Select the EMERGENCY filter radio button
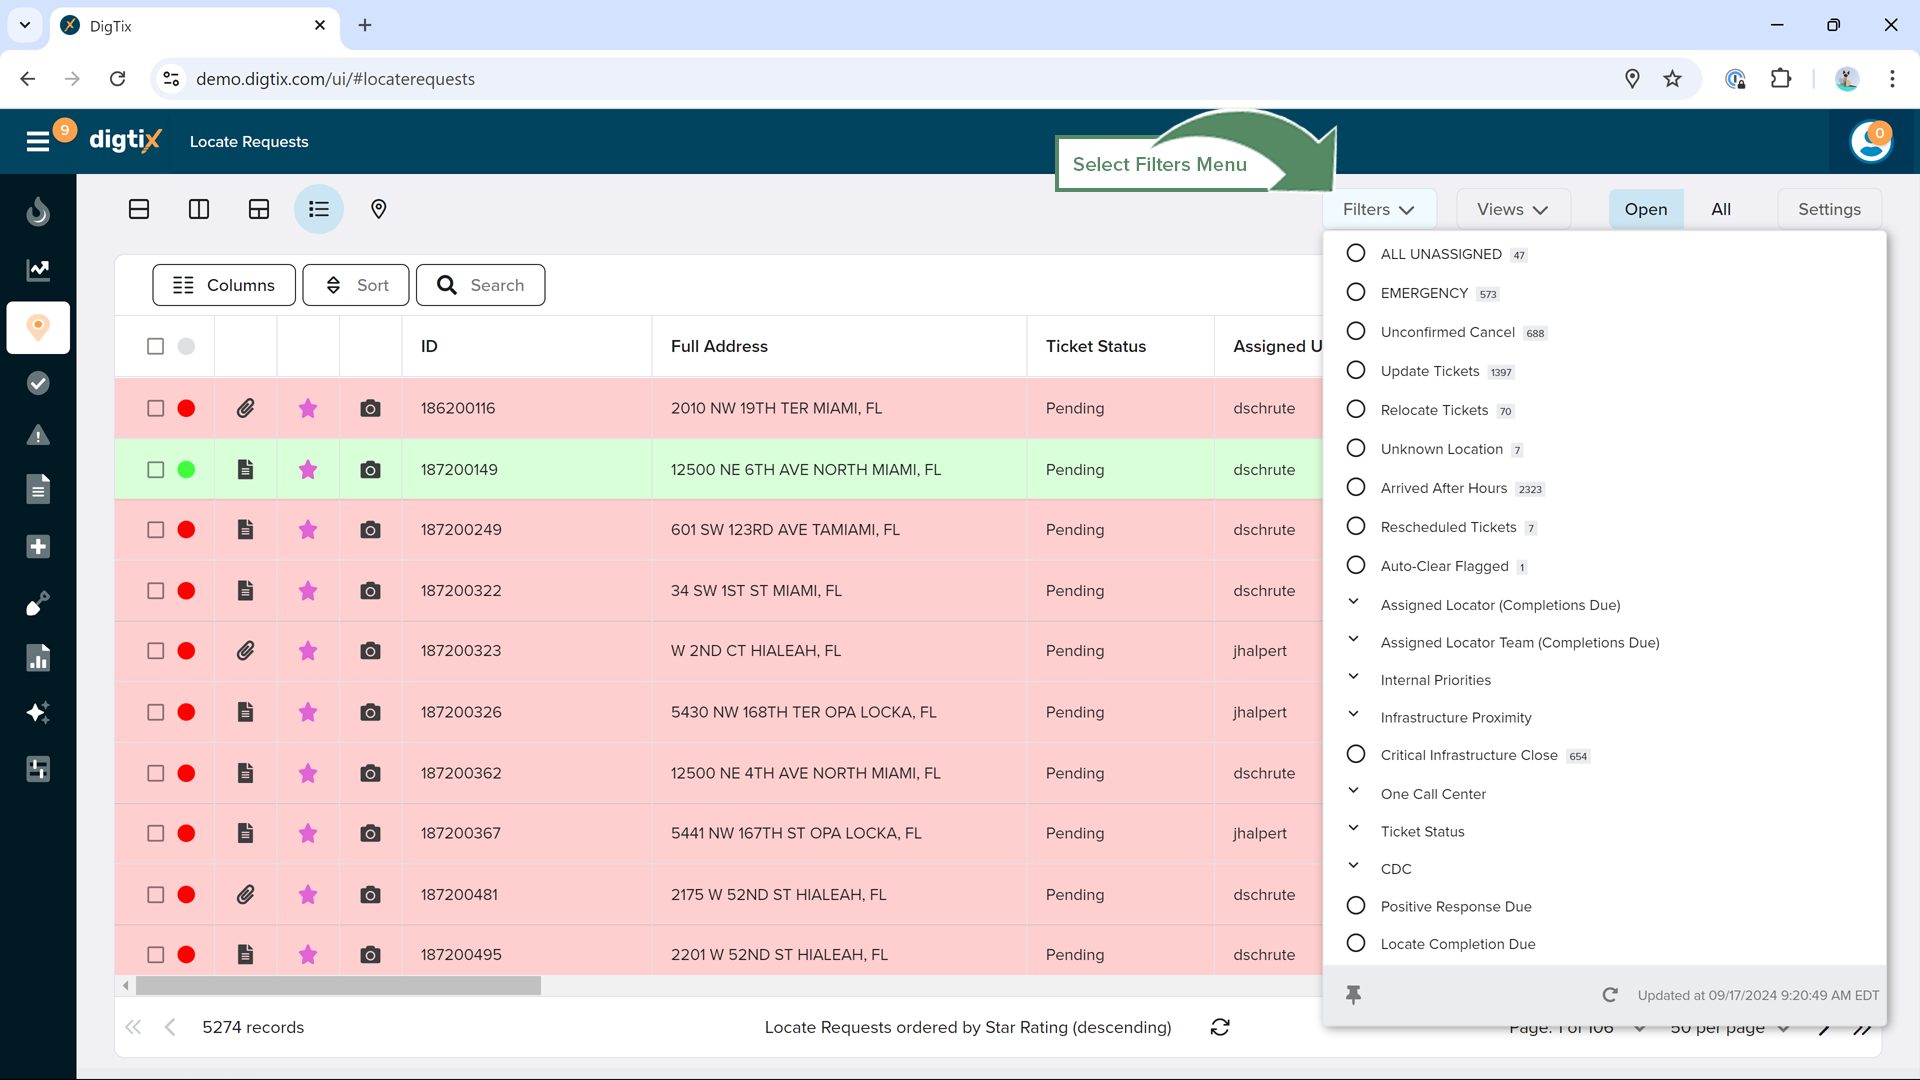This screenshot has width=1920, height=1080. tap(1356, 293)
